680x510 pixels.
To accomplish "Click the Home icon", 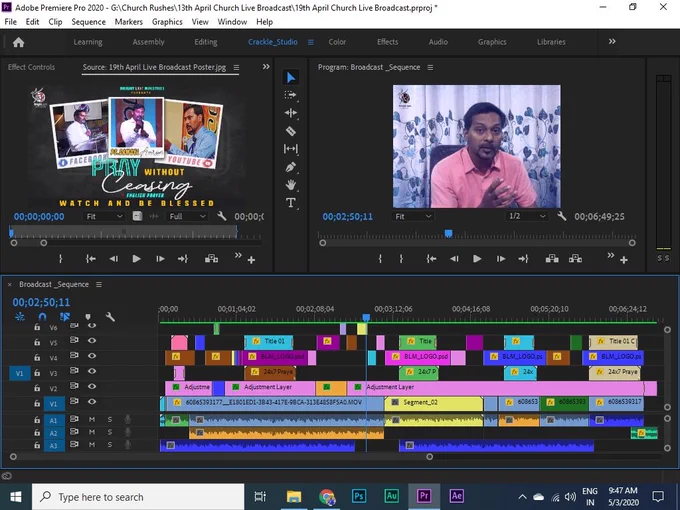I will (x=19, y=42).
